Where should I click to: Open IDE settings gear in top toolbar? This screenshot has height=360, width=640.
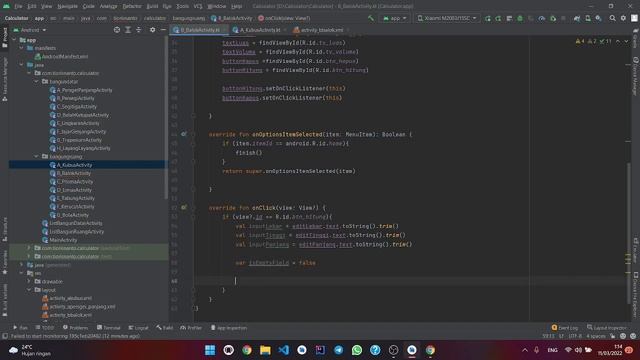click(x=623, y=18)
